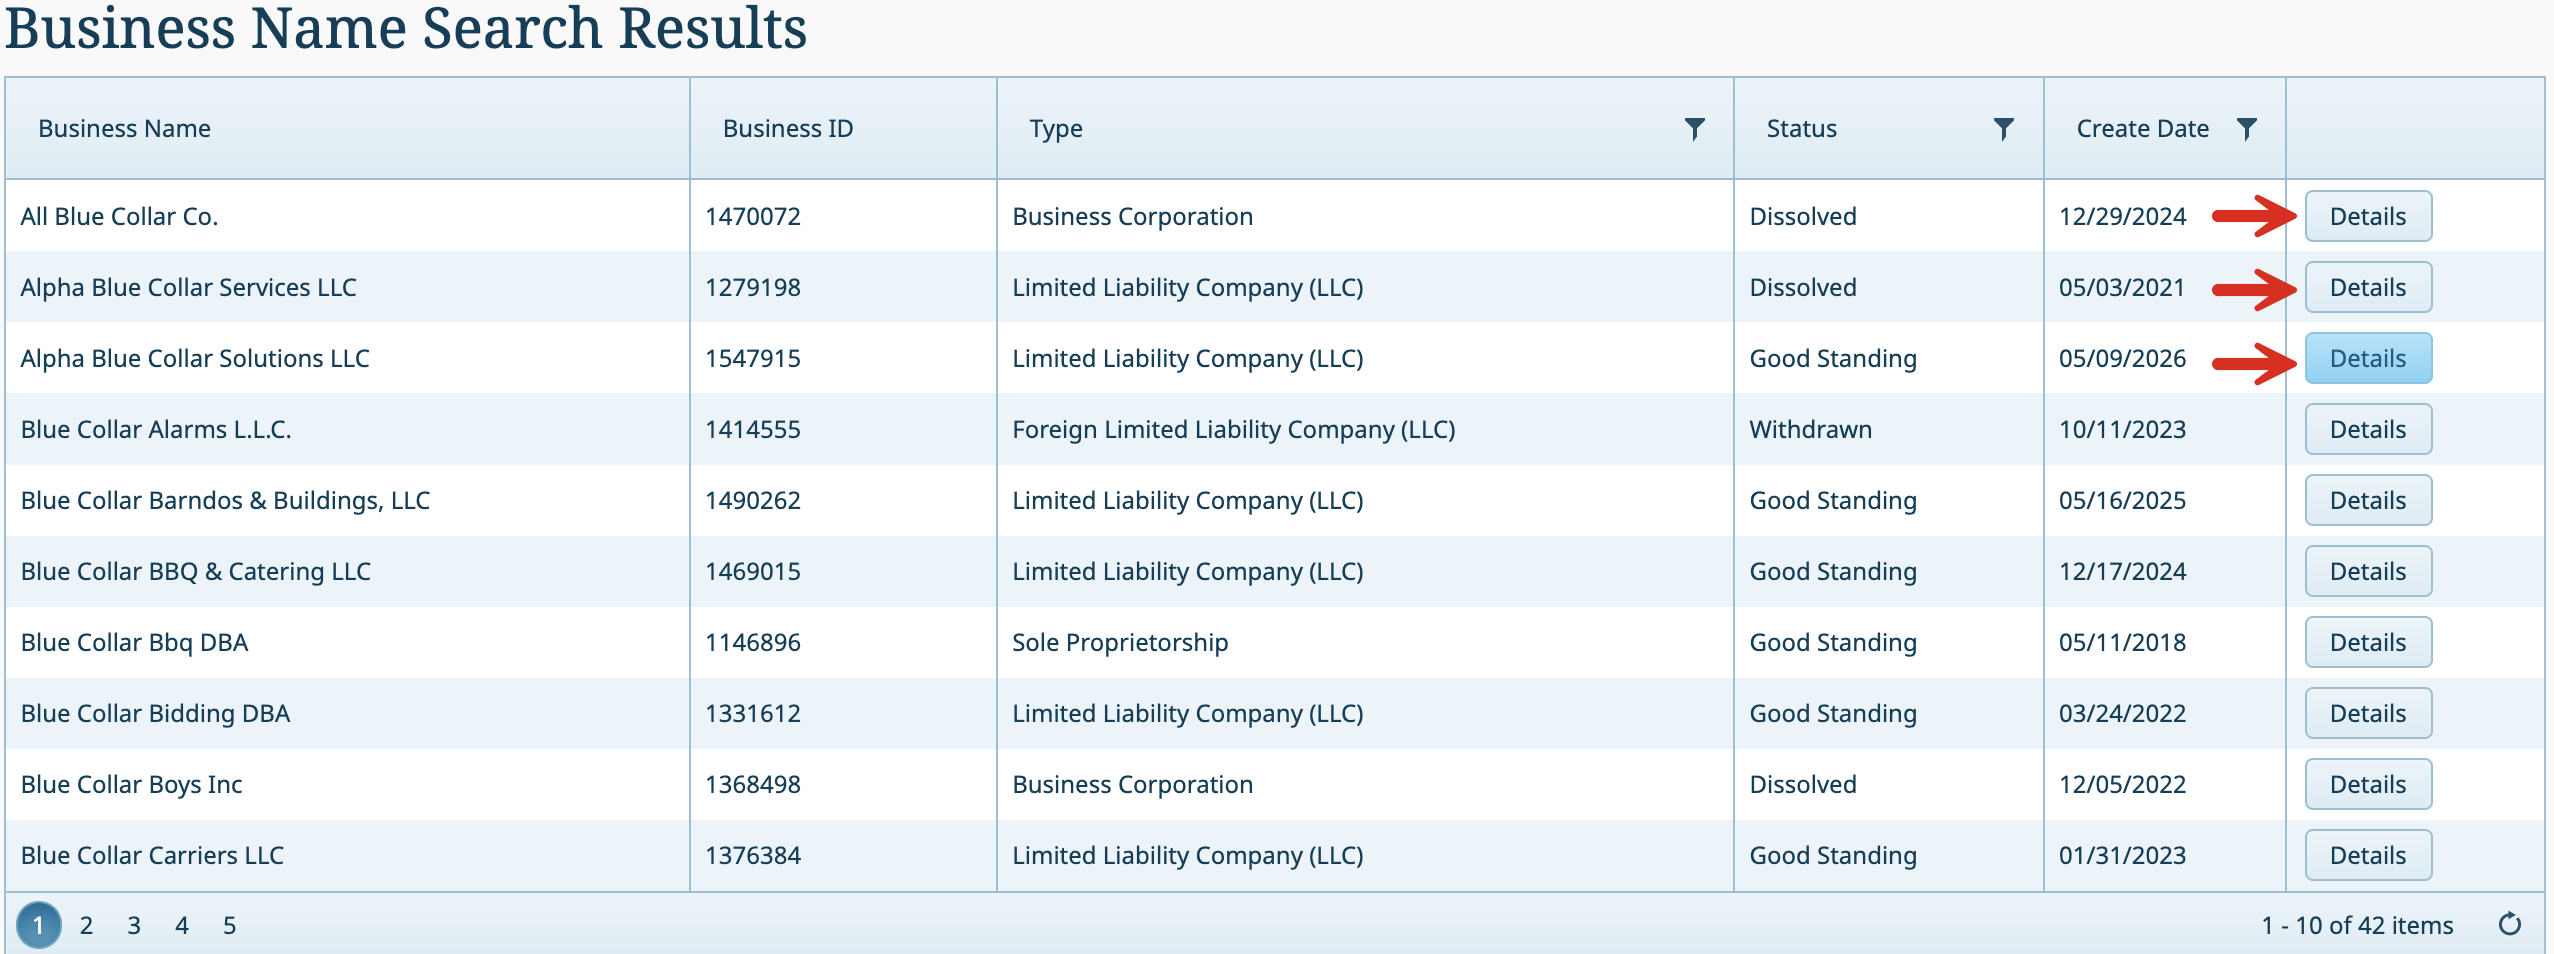Viewport: 2554px width, 954px height.
Task: Jump to results page 4
Action: [182, 926]
